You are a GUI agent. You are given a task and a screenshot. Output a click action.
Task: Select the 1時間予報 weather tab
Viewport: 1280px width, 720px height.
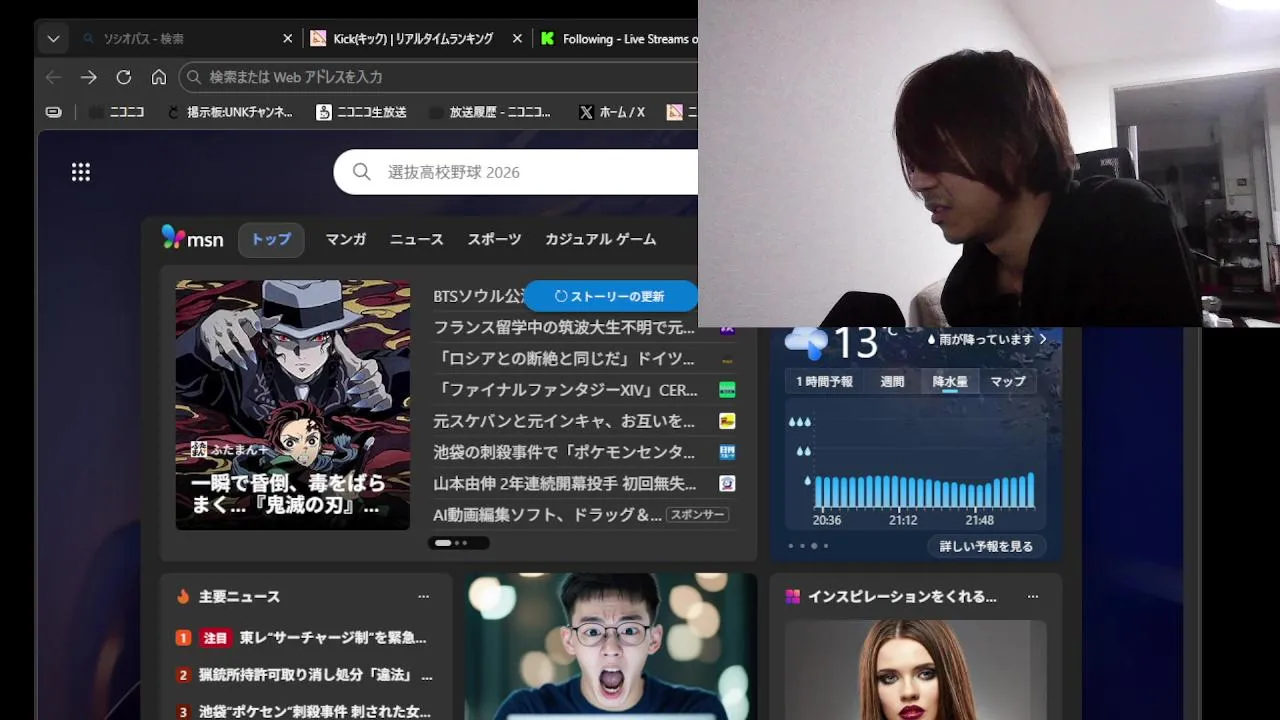pyautogui.click(x=824, y=382)
